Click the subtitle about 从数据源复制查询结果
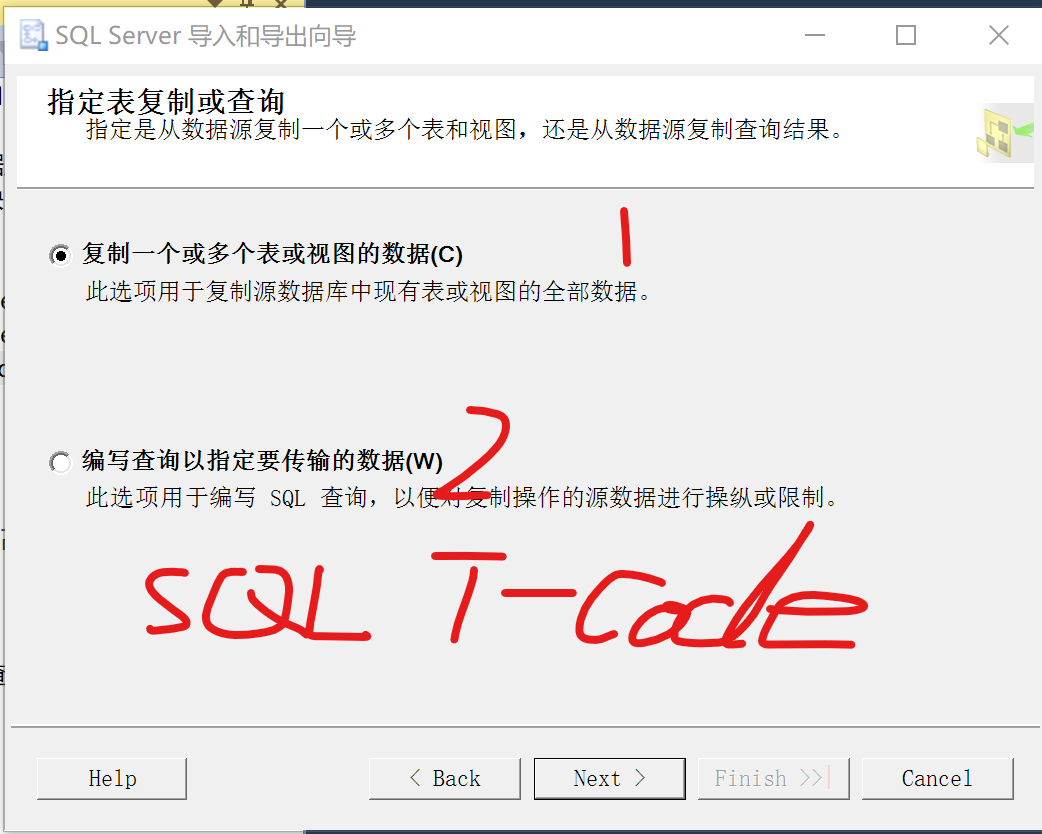 click(465, 130)
